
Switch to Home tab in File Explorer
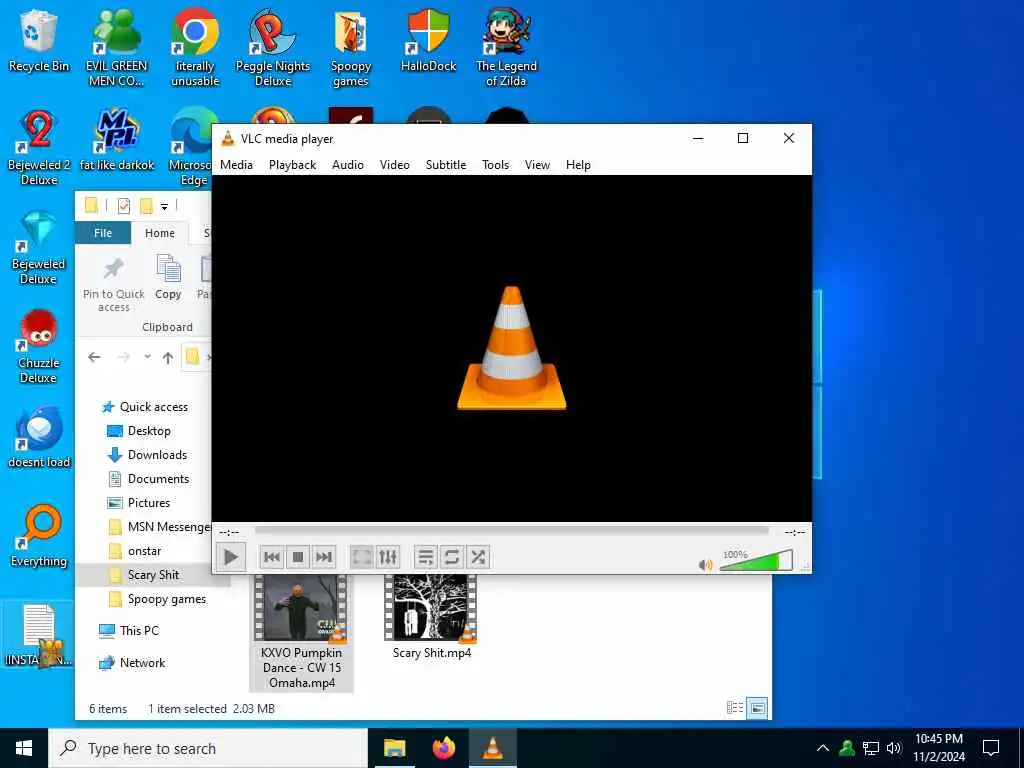pyautogui.click(x=160, y=233)
